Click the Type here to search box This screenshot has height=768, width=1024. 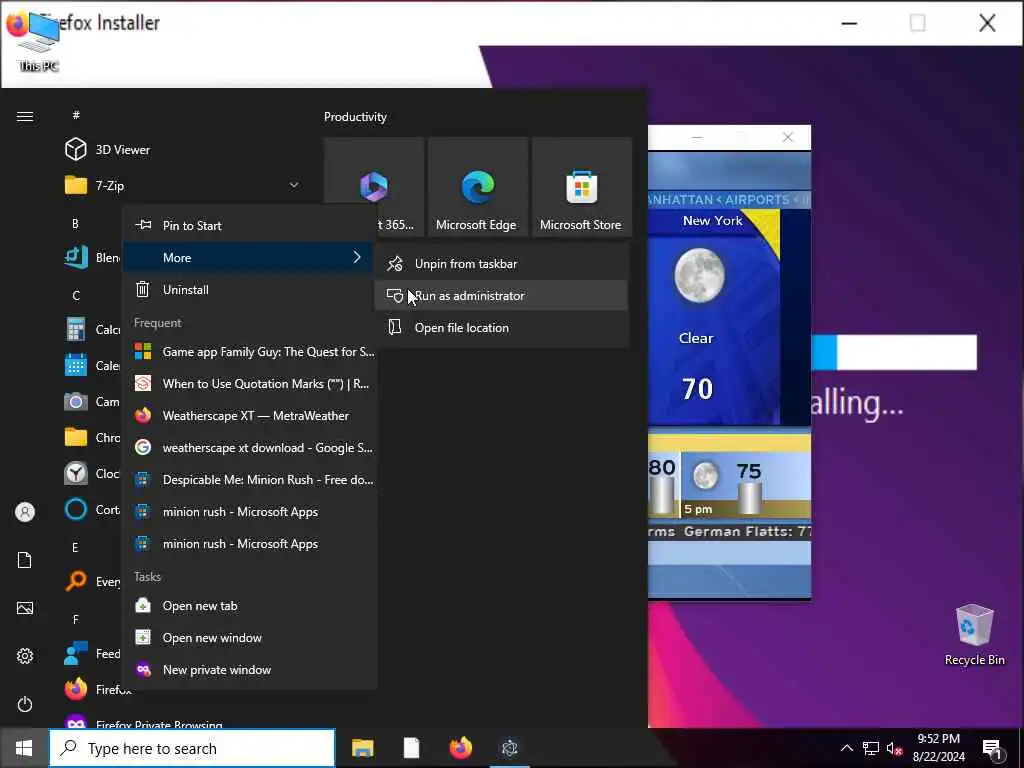click(x=193, y=748)
